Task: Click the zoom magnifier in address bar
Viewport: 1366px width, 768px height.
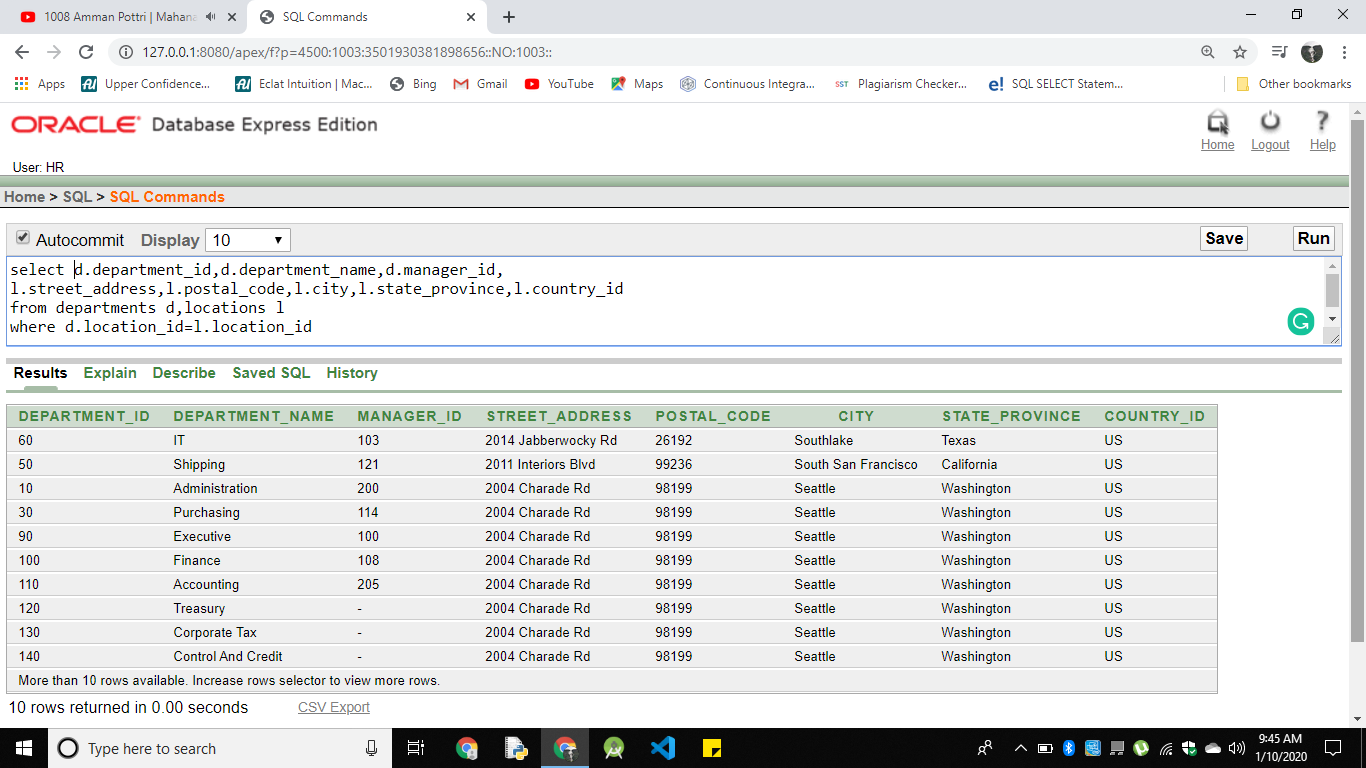Action: (x=1208, y=52)
